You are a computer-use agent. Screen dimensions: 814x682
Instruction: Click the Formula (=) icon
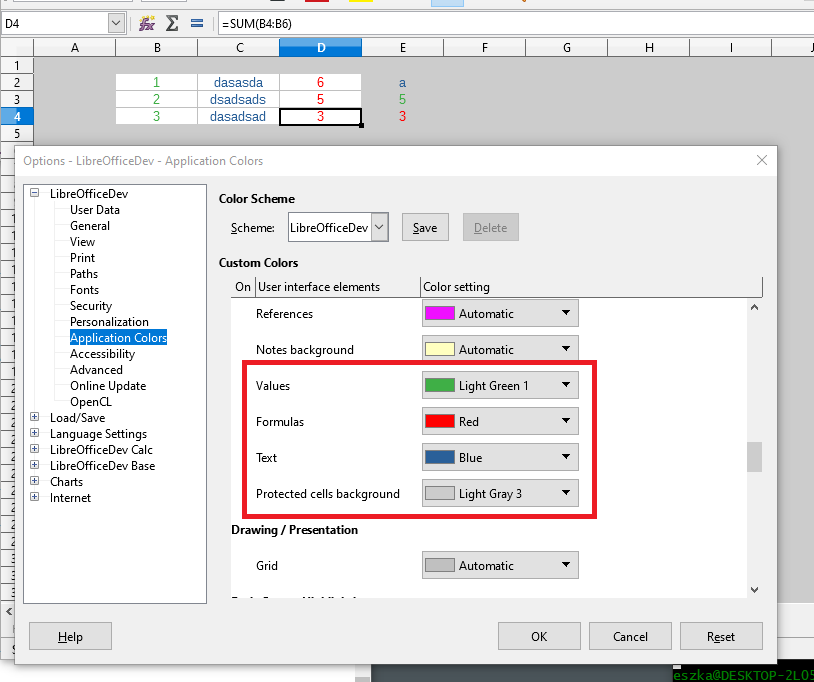(x=196, y=21)
